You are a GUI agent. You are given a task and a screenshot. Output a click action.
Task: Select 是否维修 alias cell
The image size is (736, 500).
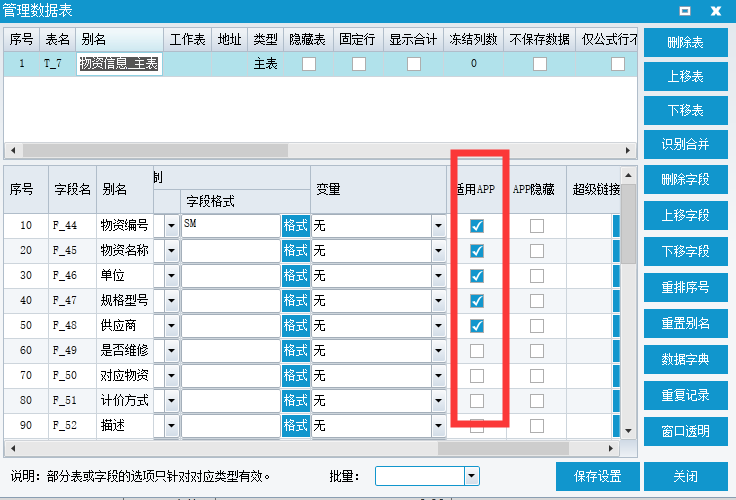[125, 351]
